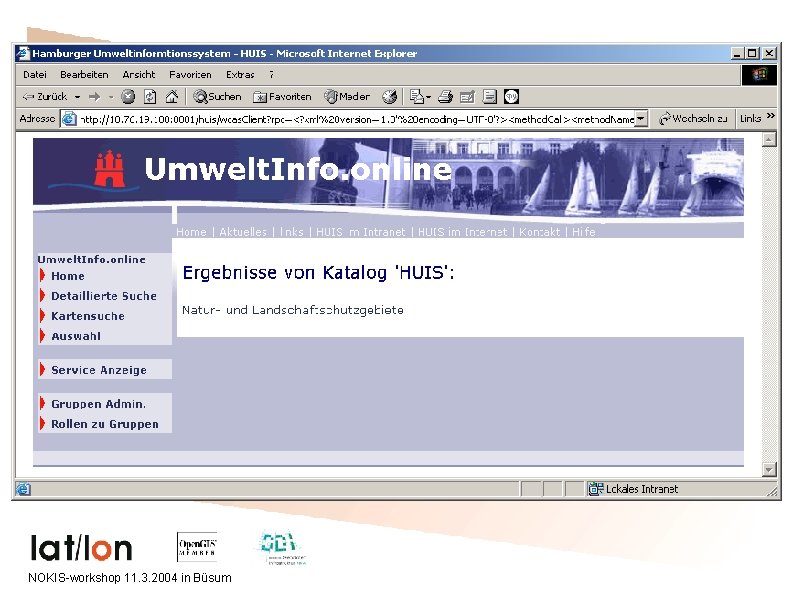This screenshot has width=794, height=595.
Task: Click the Zurück back button
Action: 45,96
